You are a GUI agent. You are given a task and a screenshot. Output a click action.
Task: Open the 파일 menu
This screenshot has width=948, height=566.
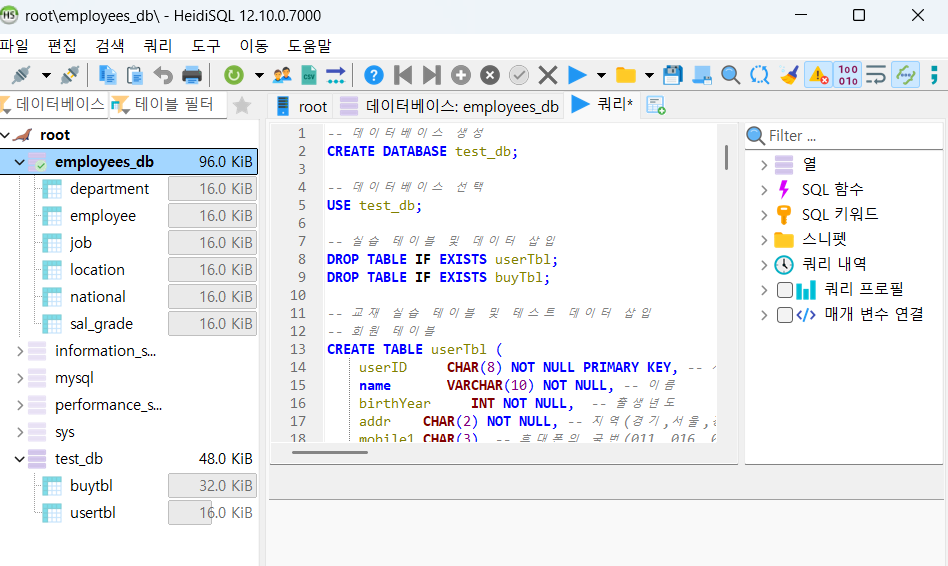tap(15, 46)
